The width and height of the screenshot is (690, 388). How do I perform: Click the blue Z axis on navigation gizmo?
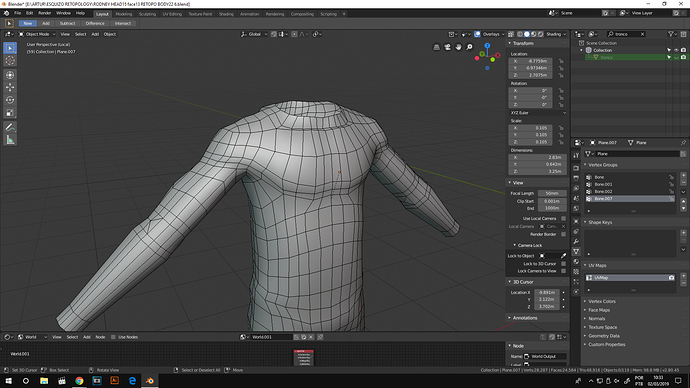point(487,45)
